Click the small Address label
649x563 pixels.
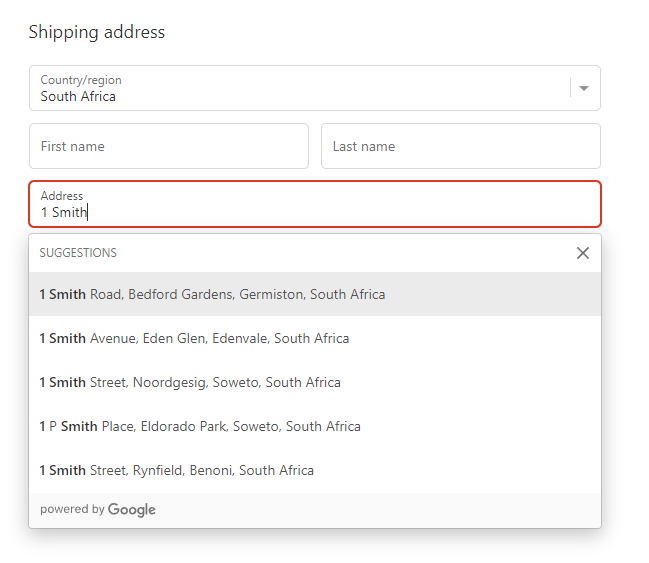[62, 196]
